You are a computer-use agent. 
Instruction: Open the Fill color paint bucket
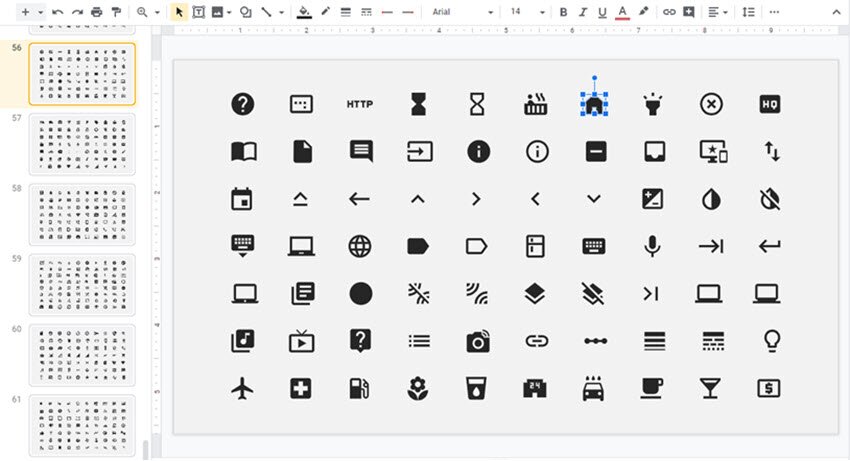pos(304,12)
